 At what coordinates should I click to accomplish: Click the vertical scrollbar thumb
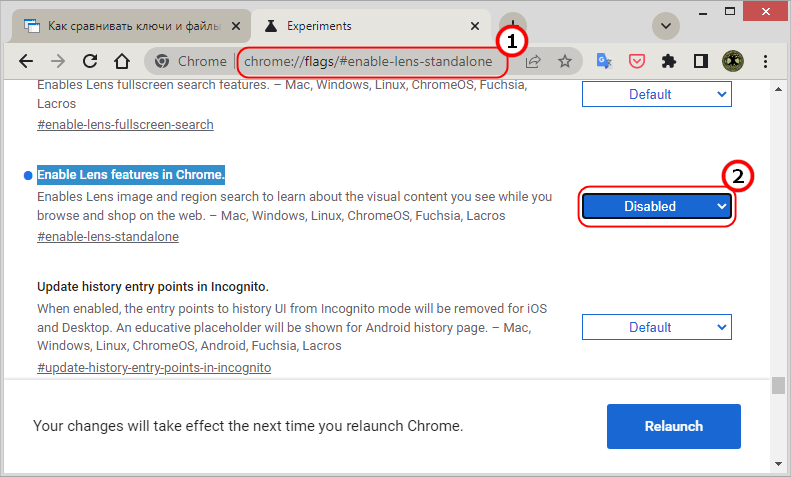[778, 385]
